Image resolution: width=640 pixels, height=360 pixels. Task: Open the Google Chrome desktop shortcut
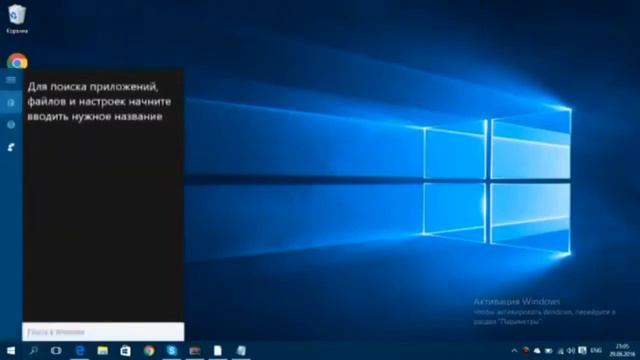click(x=17, y=61)
